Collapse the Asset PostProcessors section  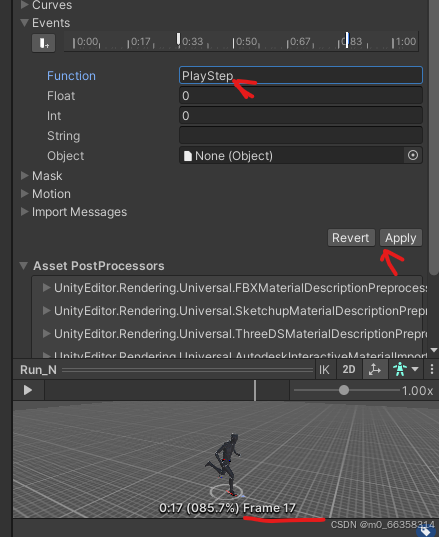point(24,266)
